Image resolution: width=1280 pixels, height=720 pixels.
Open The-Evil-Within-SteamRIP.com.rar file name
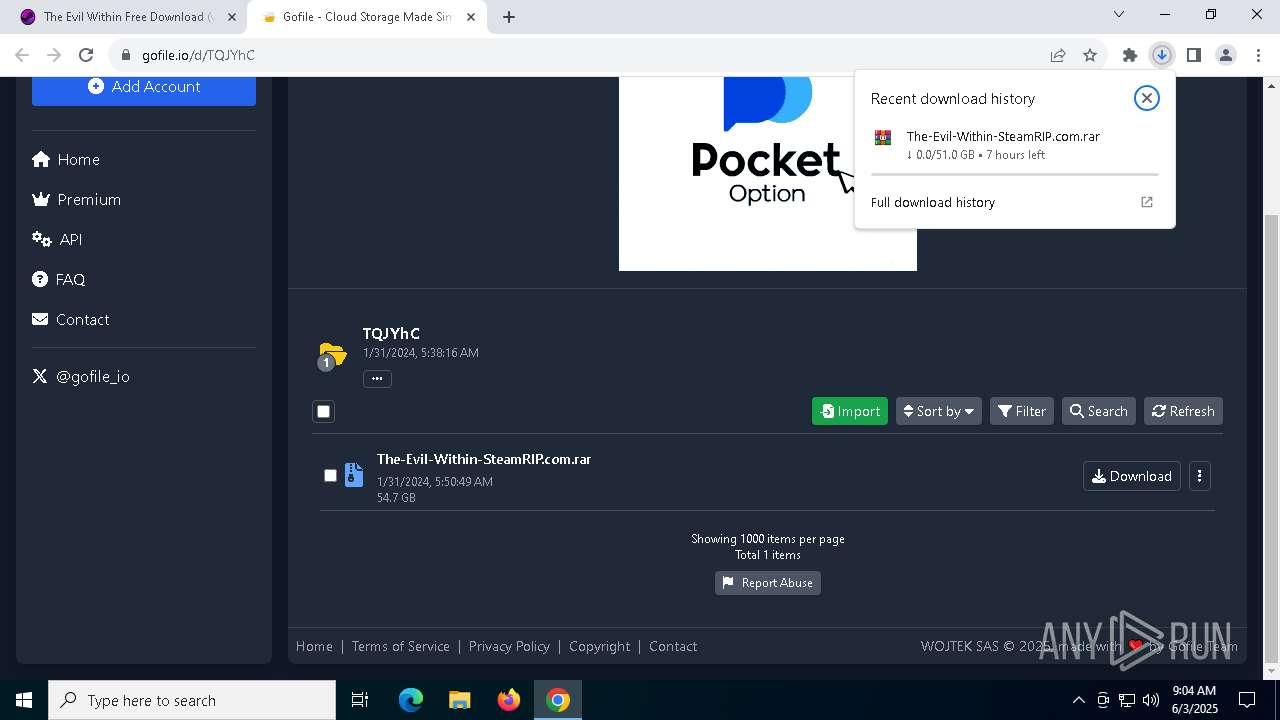[x=484, y=460]
